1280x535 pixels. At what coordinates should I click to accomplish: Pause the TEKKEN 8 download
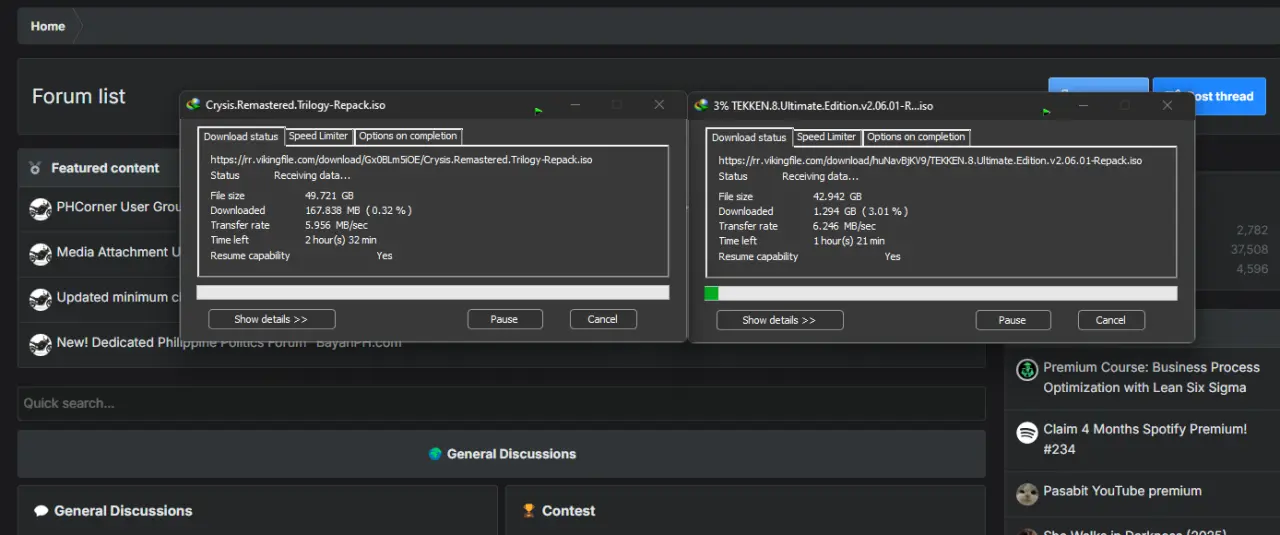tap(1013, 320)
